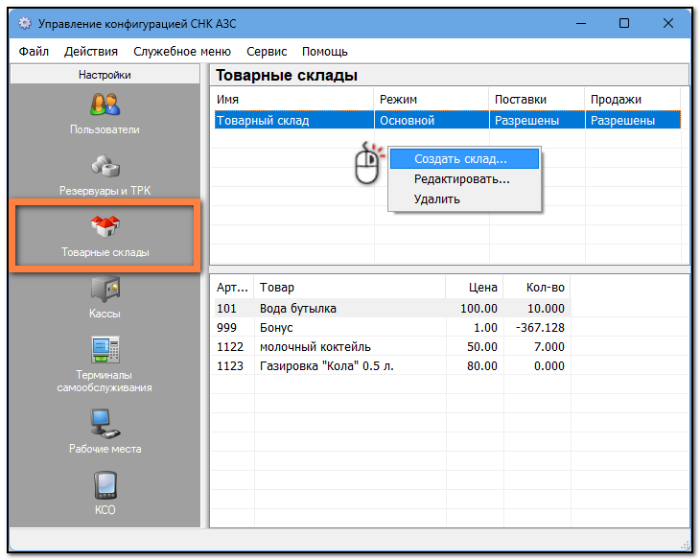The height and width of the screenshot is (560, 700).
Task: Minimize the Управление конфигурацией window
Action: [581, 23]
